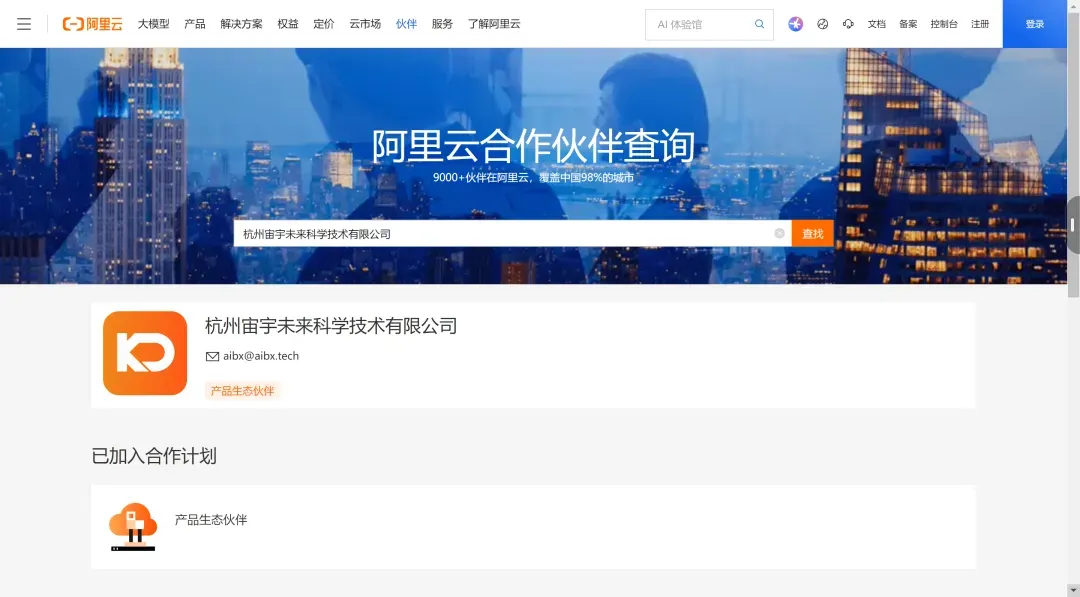Click the side panel expand handle
This screenshot has height=597, width=1080.
tap(1073, 225)
